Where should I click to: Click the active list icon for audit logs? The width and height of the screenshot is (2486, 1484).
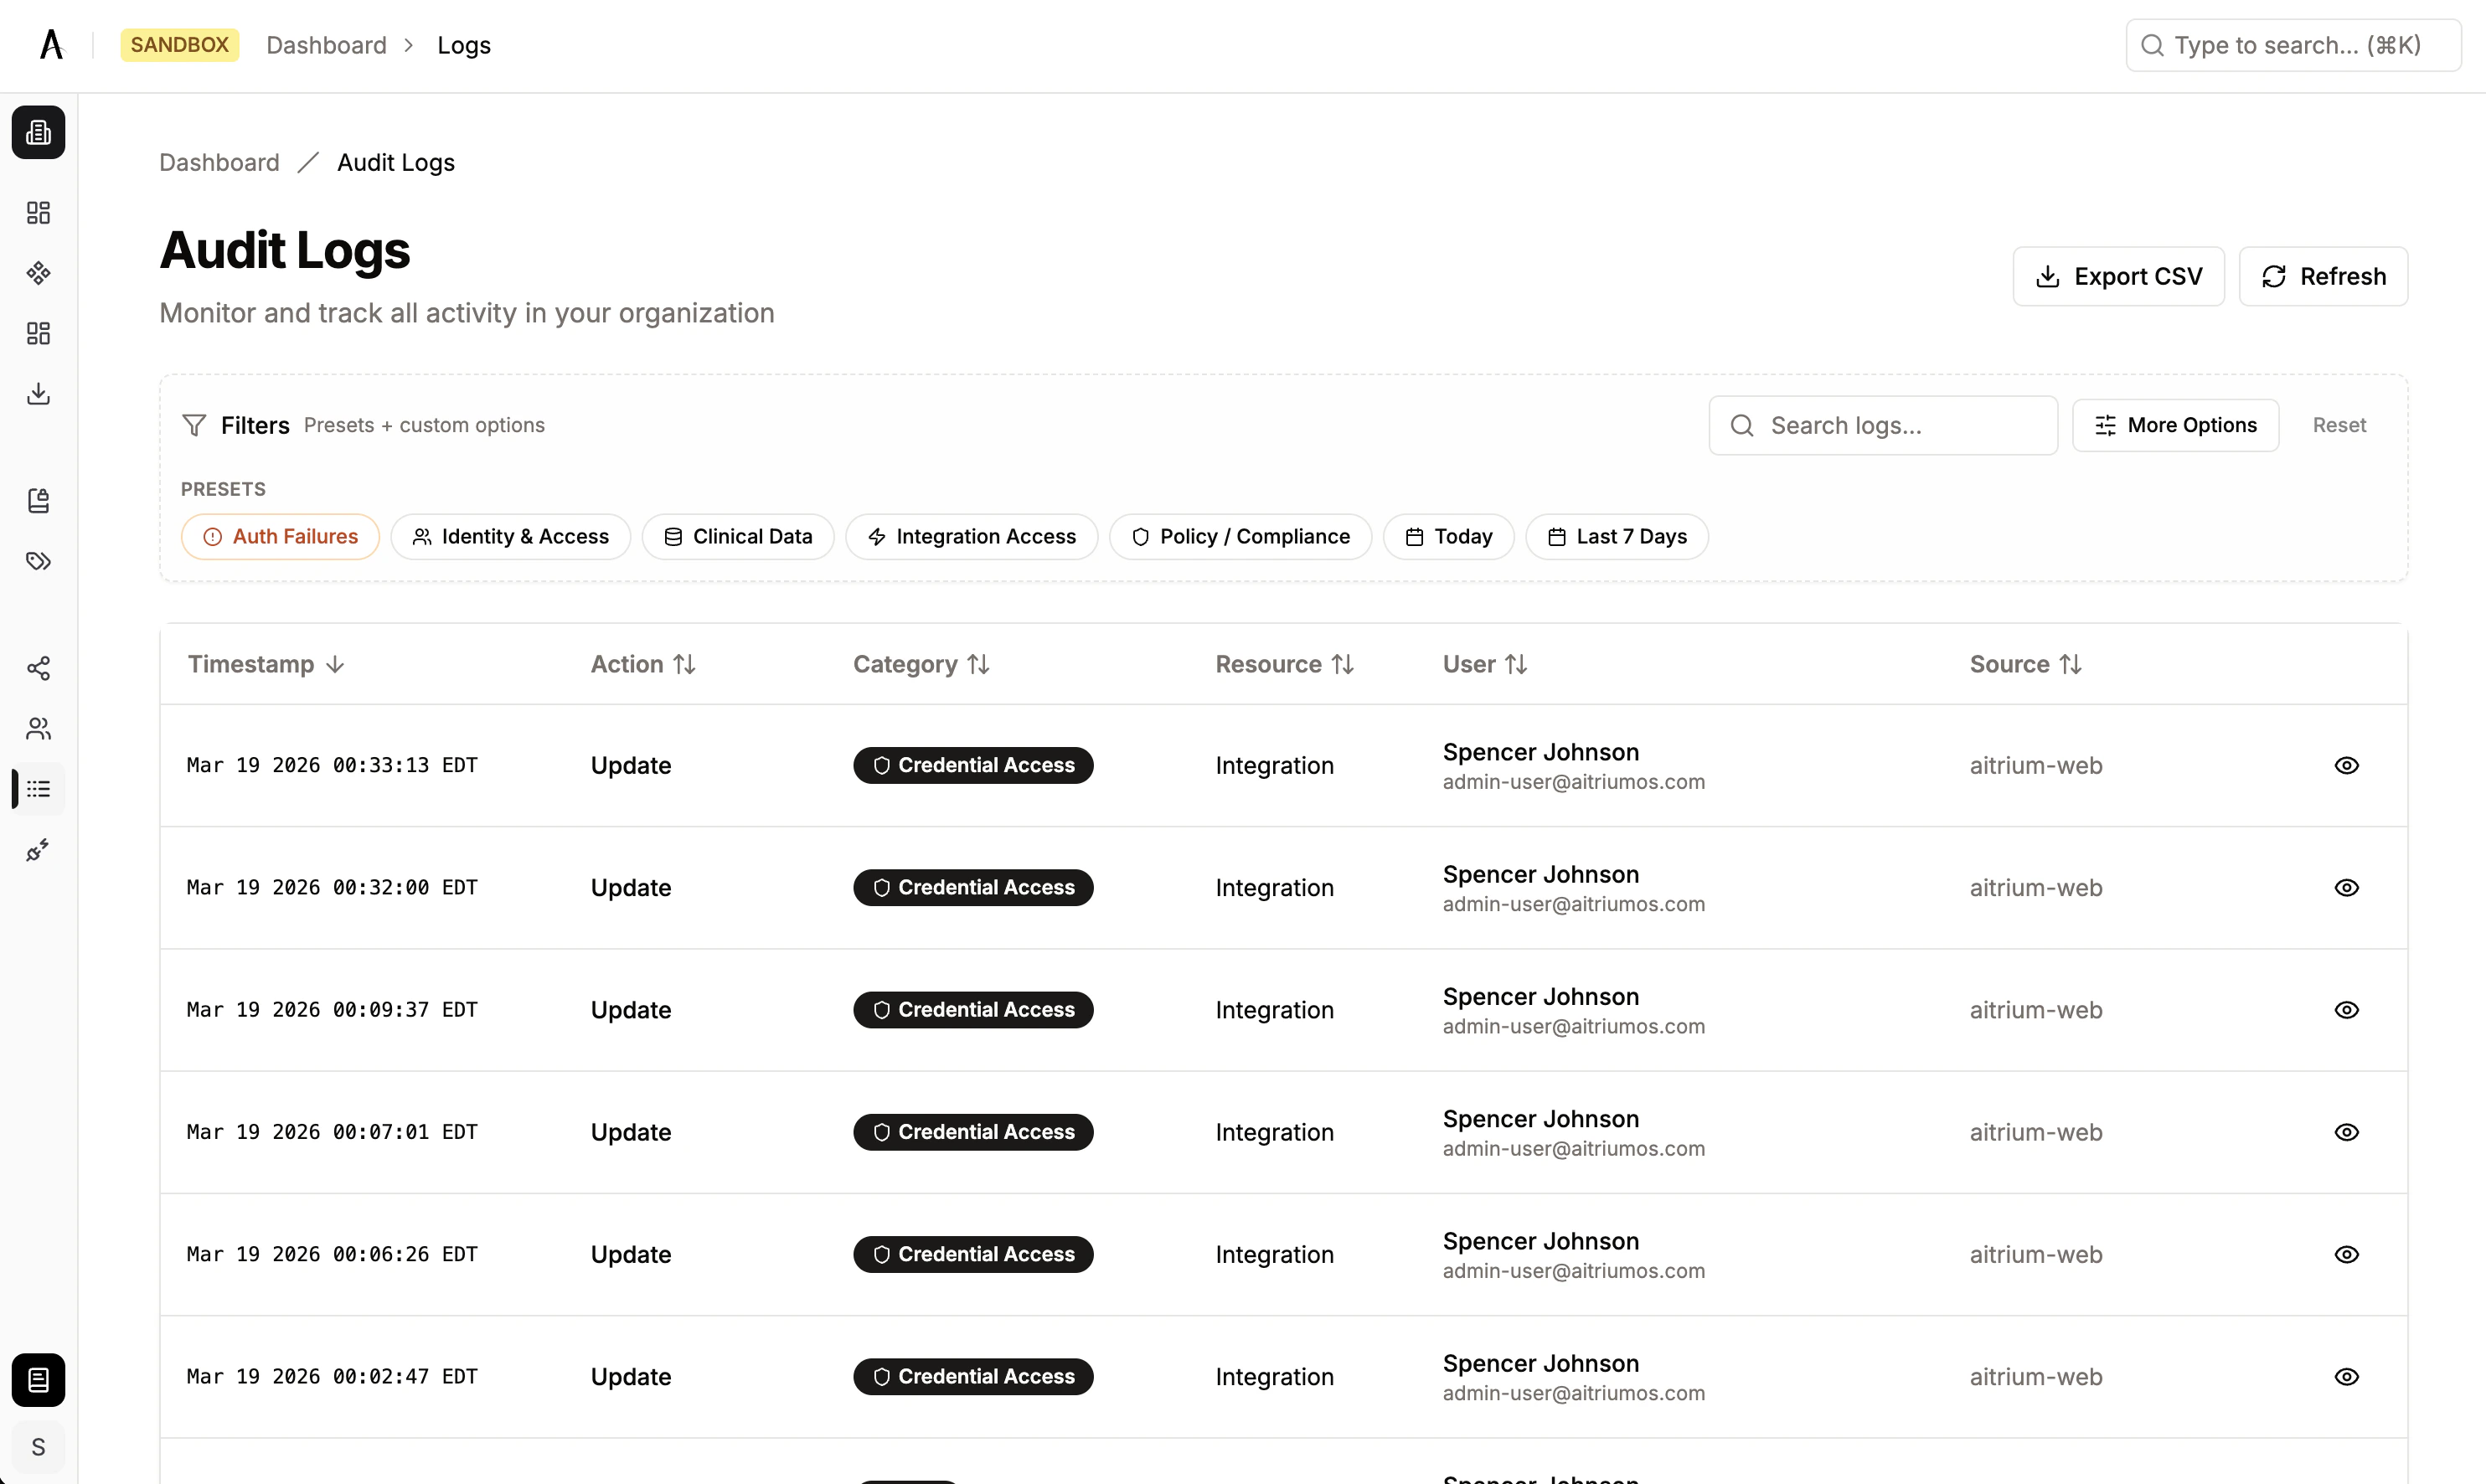(x=38, y=789)
